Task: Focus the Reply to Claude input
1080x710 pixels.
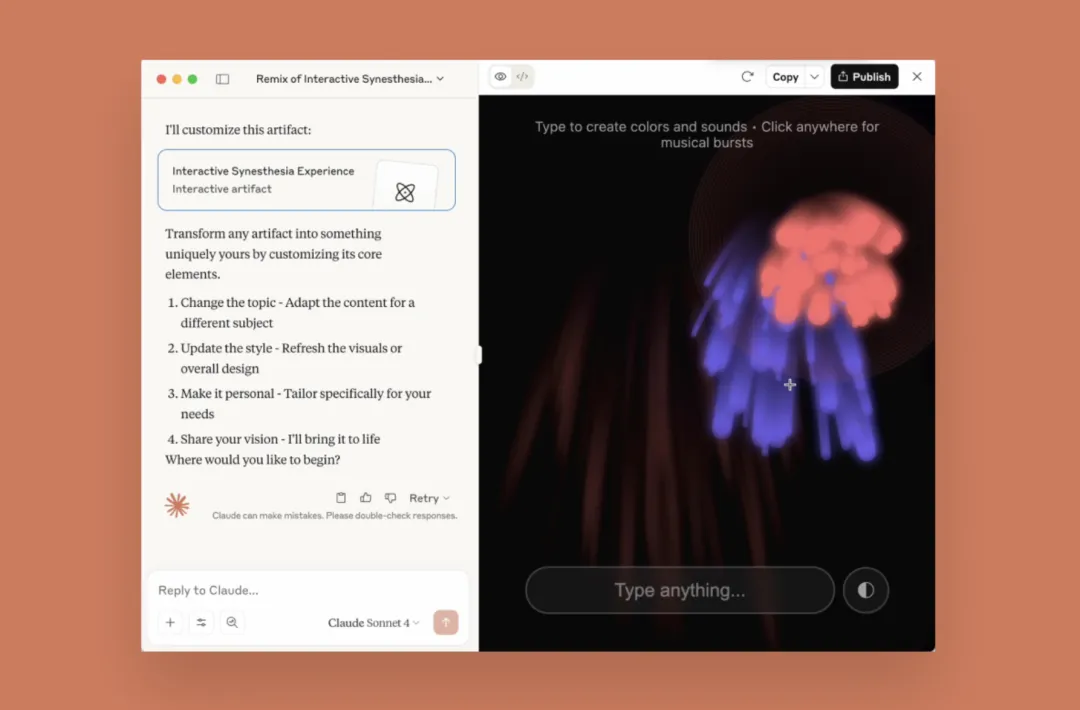Action: 308,590
